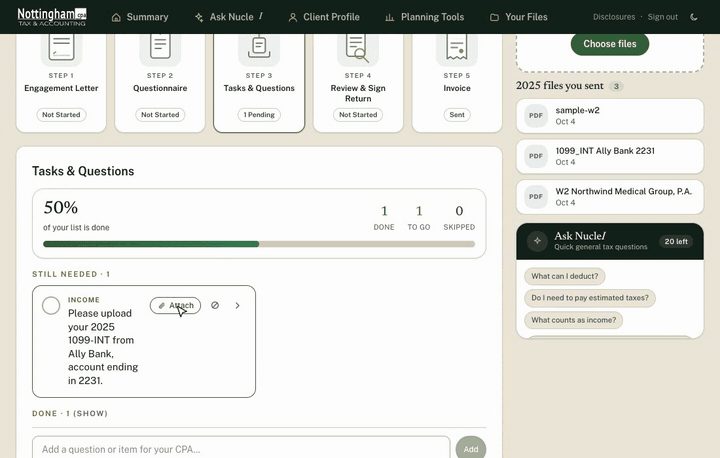Click the 'STILL NEEDED · 1' label
Screen dimensions: 720x458
(x=71, y=274)
